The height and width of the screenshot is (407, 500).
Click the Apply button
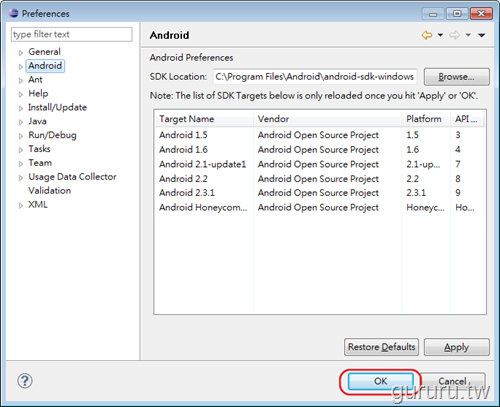(x=457, y=347)
